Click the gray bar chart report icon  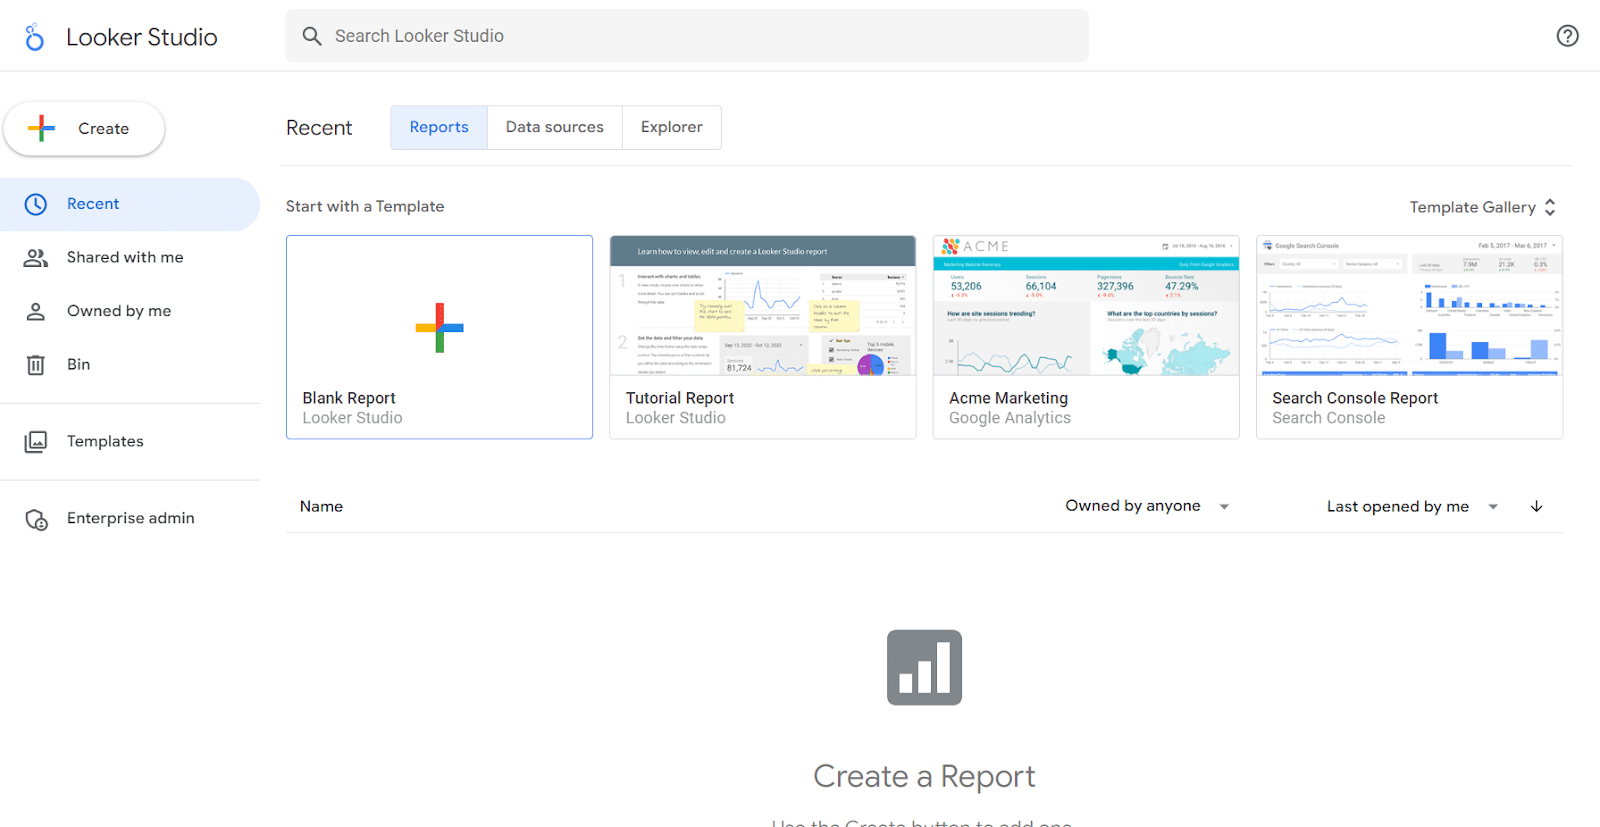[x=924, y=667]
